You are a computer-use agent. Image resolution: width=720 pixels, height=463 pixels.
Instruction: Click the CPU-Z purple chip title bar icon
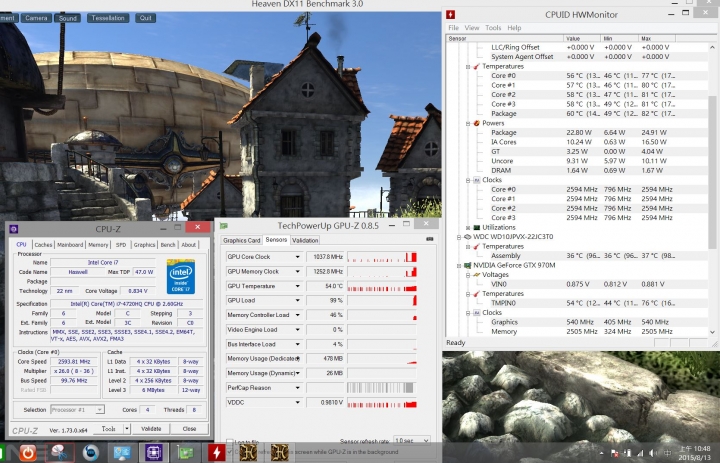[x=14, y=229]
